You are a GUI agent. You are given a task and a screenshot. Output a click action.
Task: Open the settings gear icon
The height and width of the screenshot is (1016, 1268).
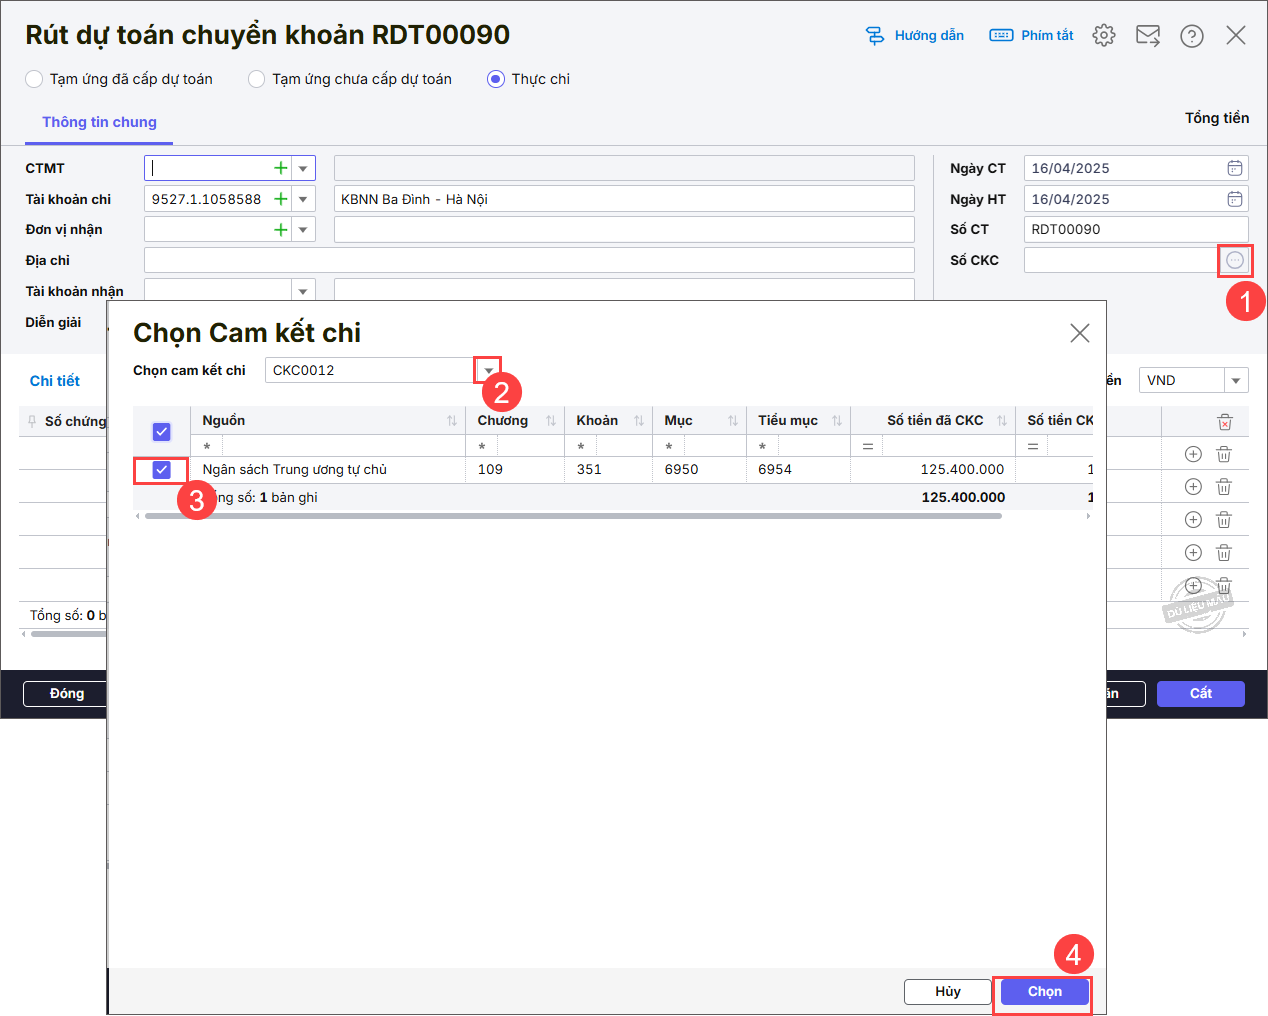(1104, 36)
